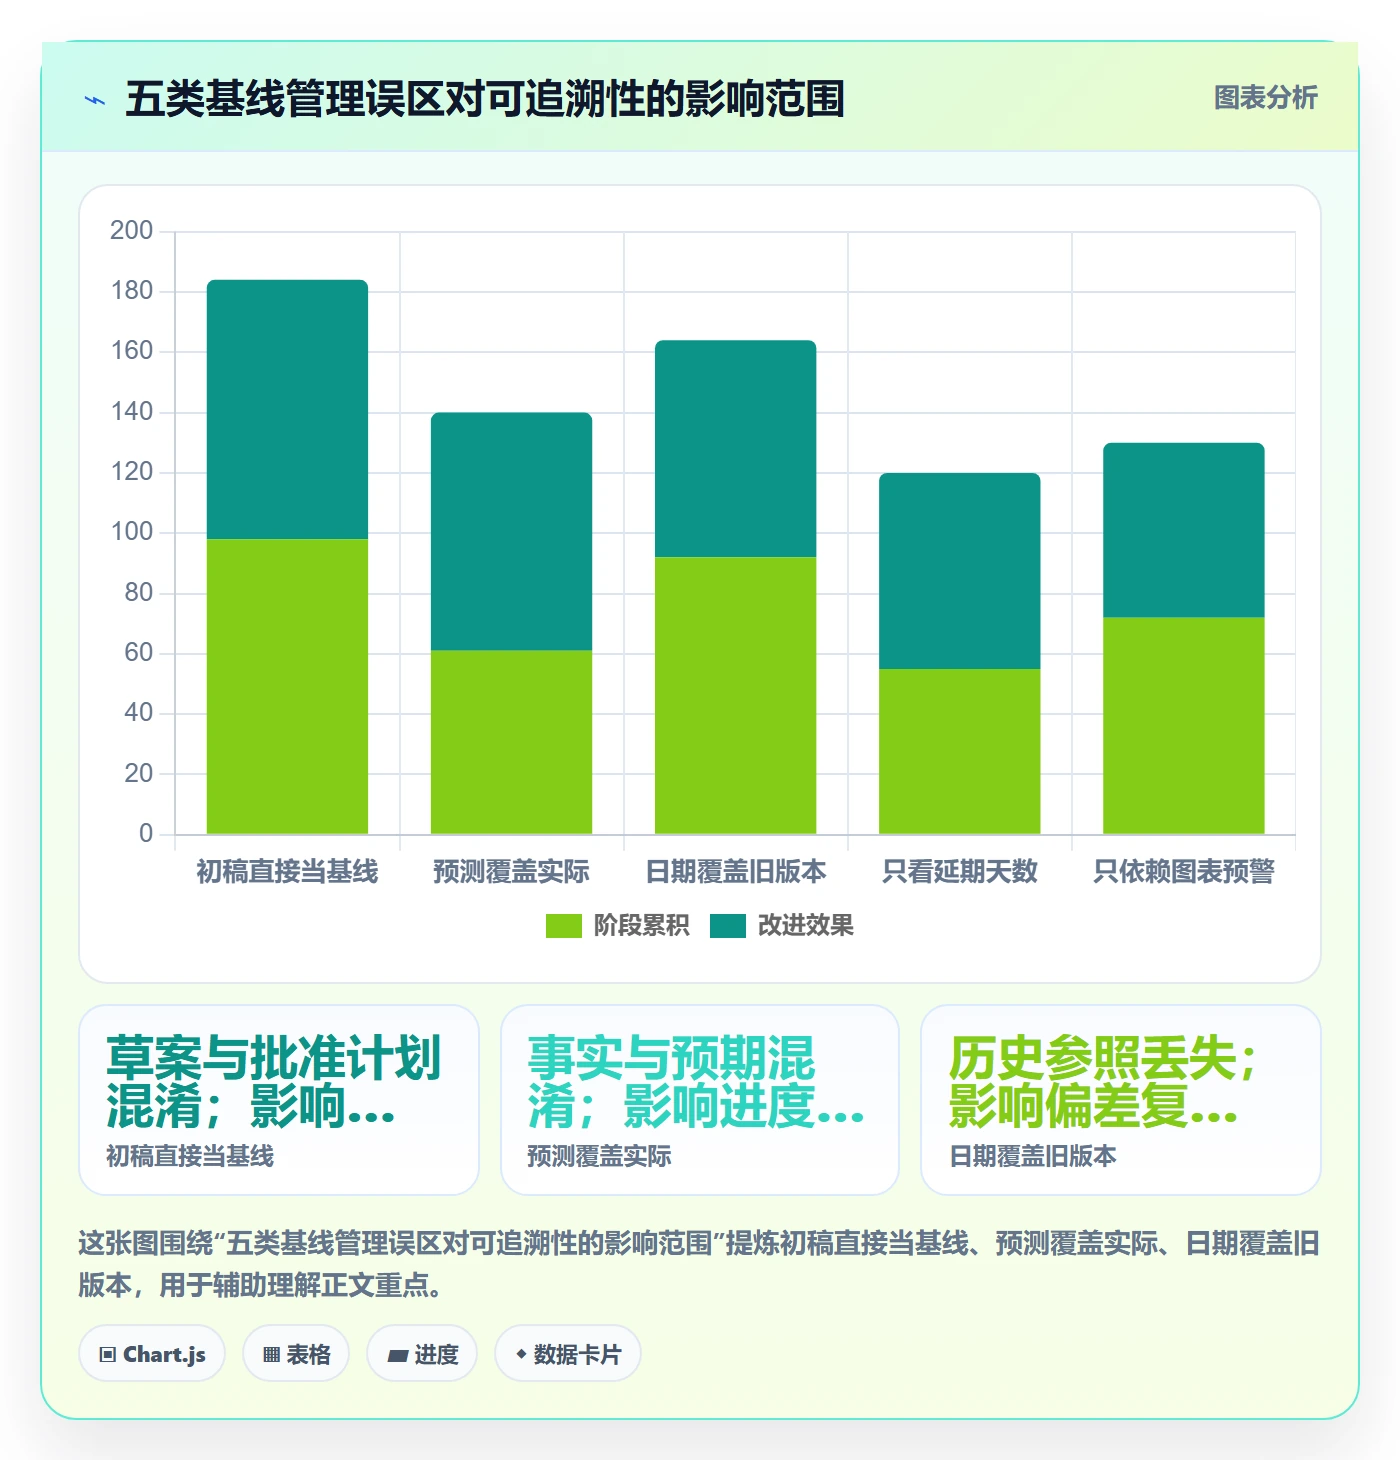Toggle the 改进效果 legend color swatch
The width and height of the screenshot is (1400, 1460).
(728, 926)
